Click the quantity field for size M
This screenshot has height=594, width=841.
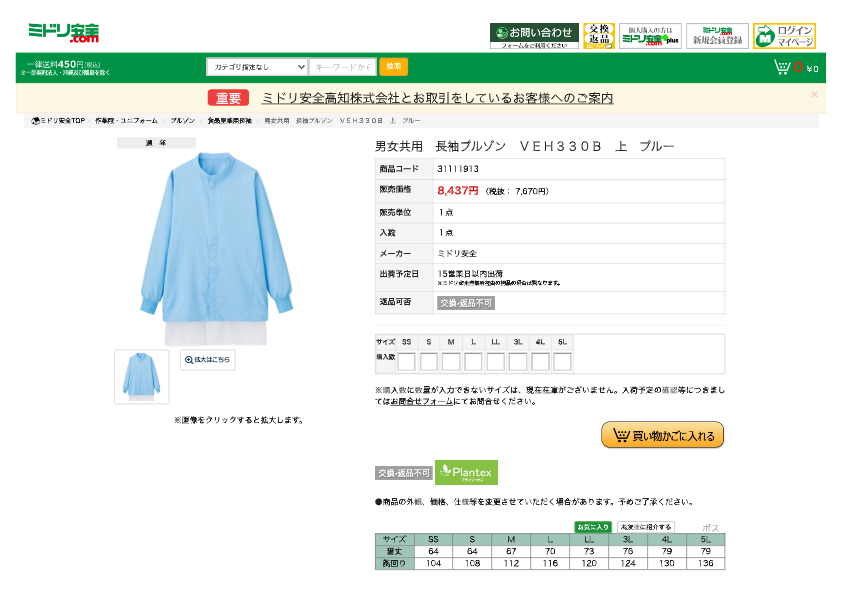click(x=451, y=361)
